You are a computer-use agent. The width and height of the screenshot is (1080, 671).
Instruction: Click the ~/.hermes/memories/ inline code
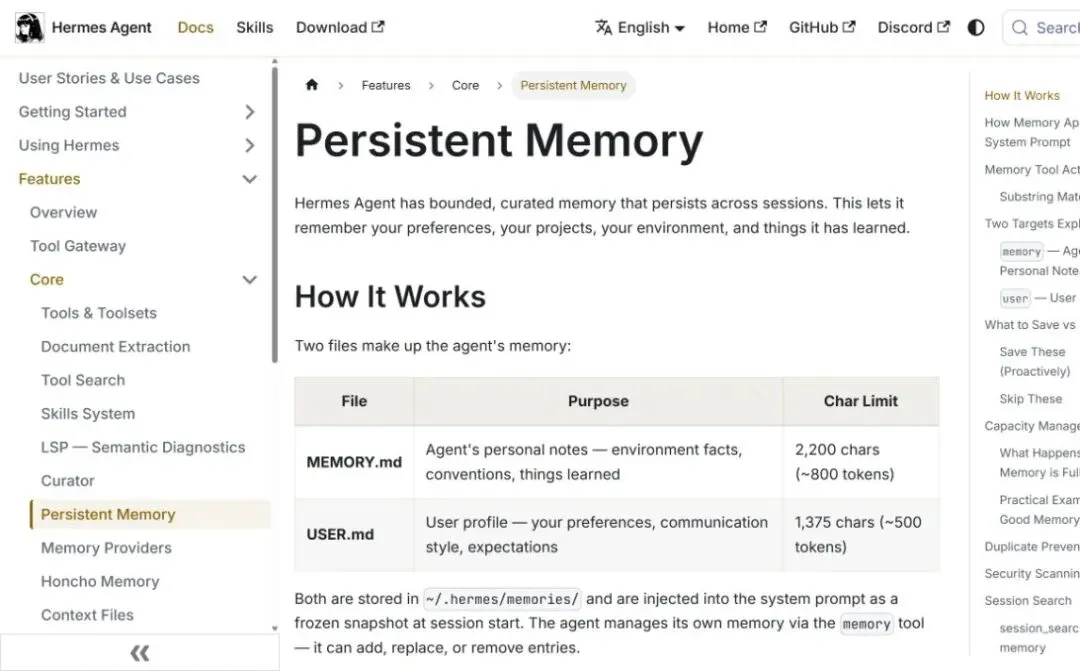[502, 599]
